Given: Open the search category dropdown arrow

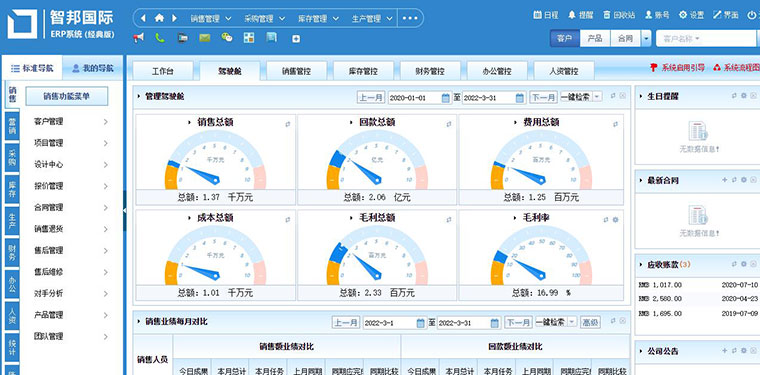Looking at the screenshot, I should (646, 38).
